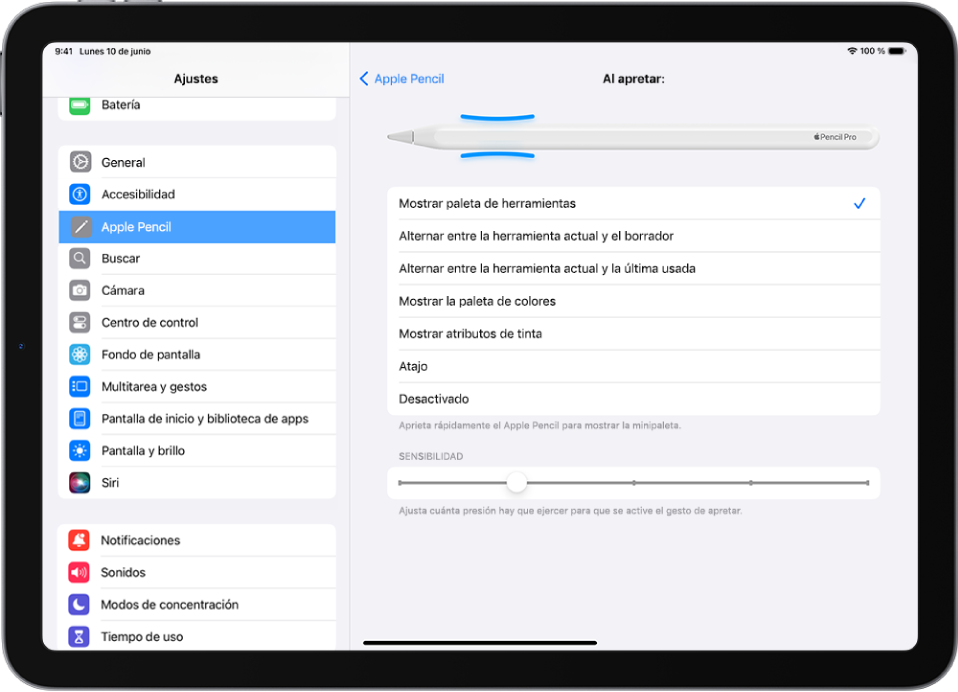Select Mostrar la paleta de colores
Image resolution: width=958 pixels, height=692 pixels.
point(634,301)
